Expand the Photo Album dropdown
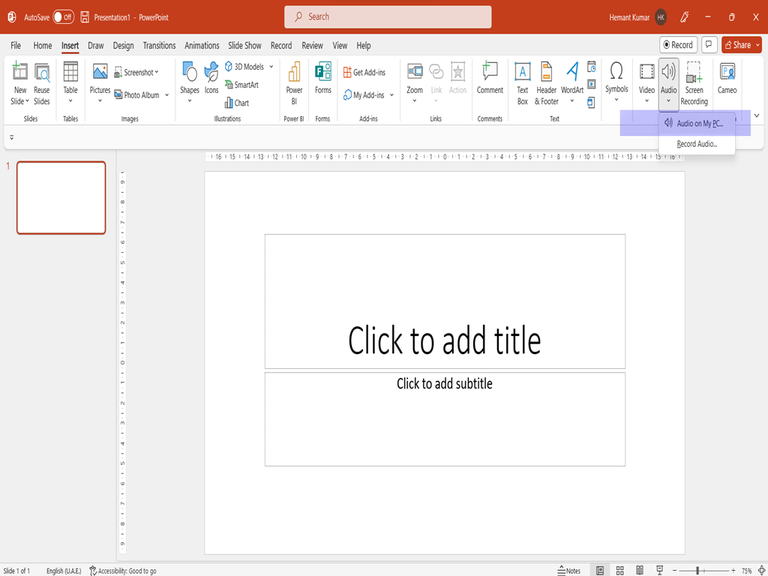This screenshot has width=768, height=576. pos(165,95)
